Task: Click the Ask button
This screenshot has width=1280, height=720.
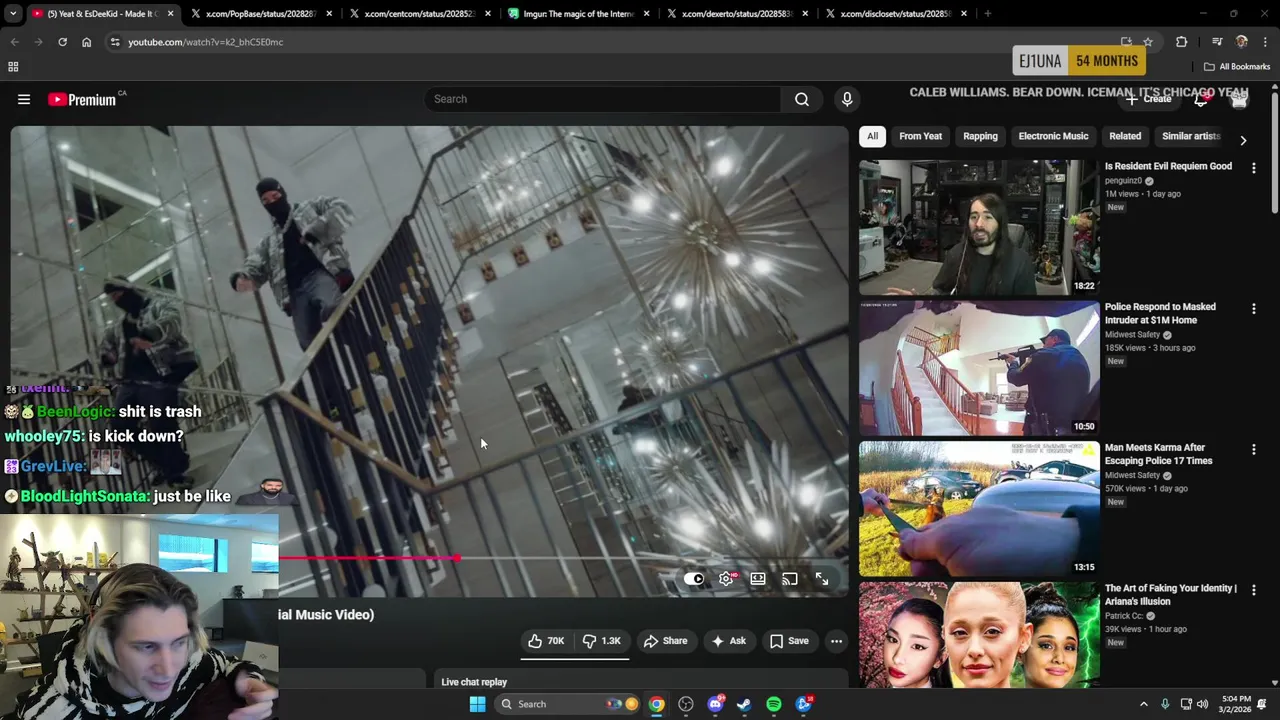Action: click(x=729, y=641)
